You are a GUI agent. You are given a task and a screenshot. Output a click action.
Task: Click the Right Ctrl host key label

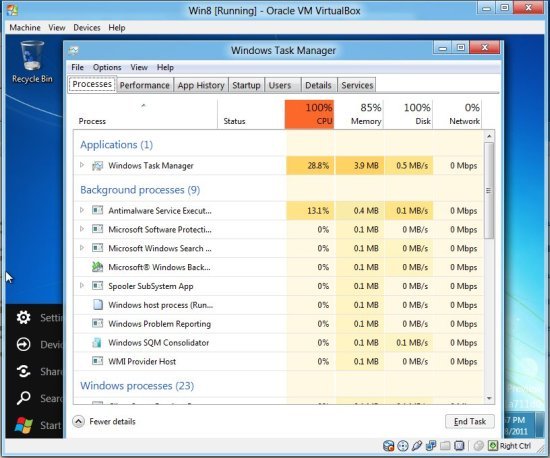point(515,446)
